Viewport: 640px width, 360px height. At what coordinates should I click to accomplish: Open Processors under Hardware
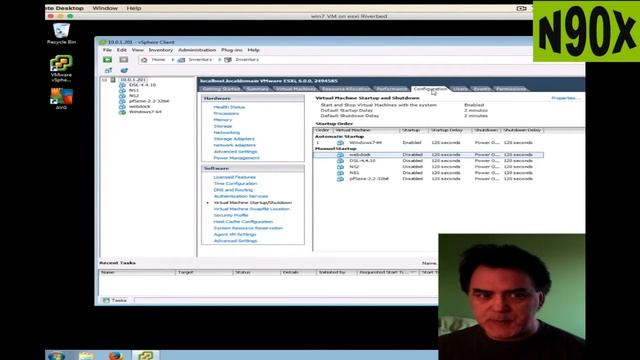226,113
